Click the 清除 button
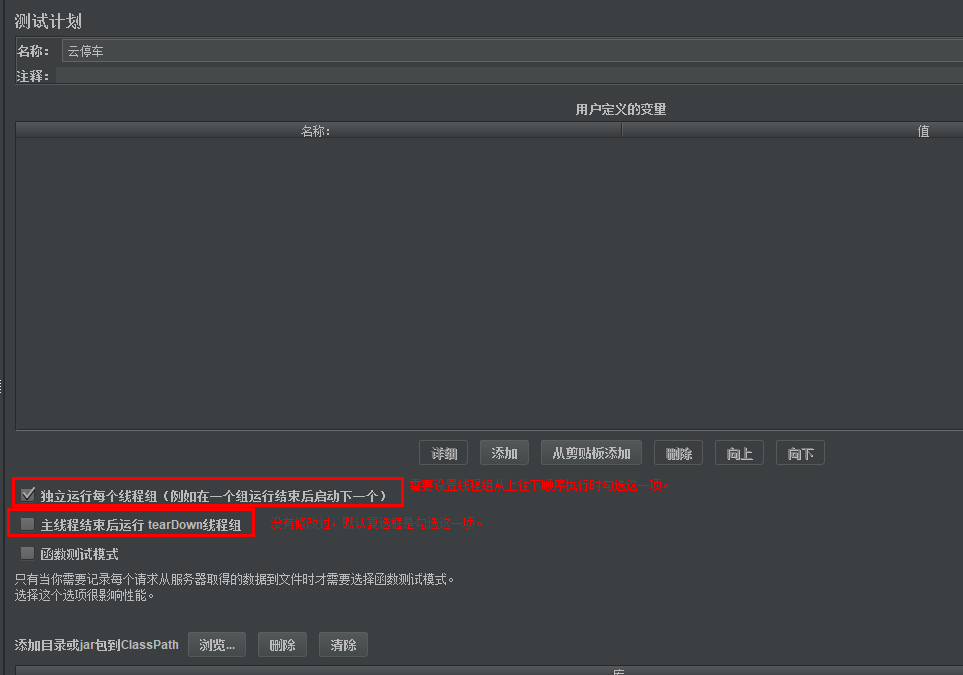The image size is (963, 675). [x=343, y=645]
